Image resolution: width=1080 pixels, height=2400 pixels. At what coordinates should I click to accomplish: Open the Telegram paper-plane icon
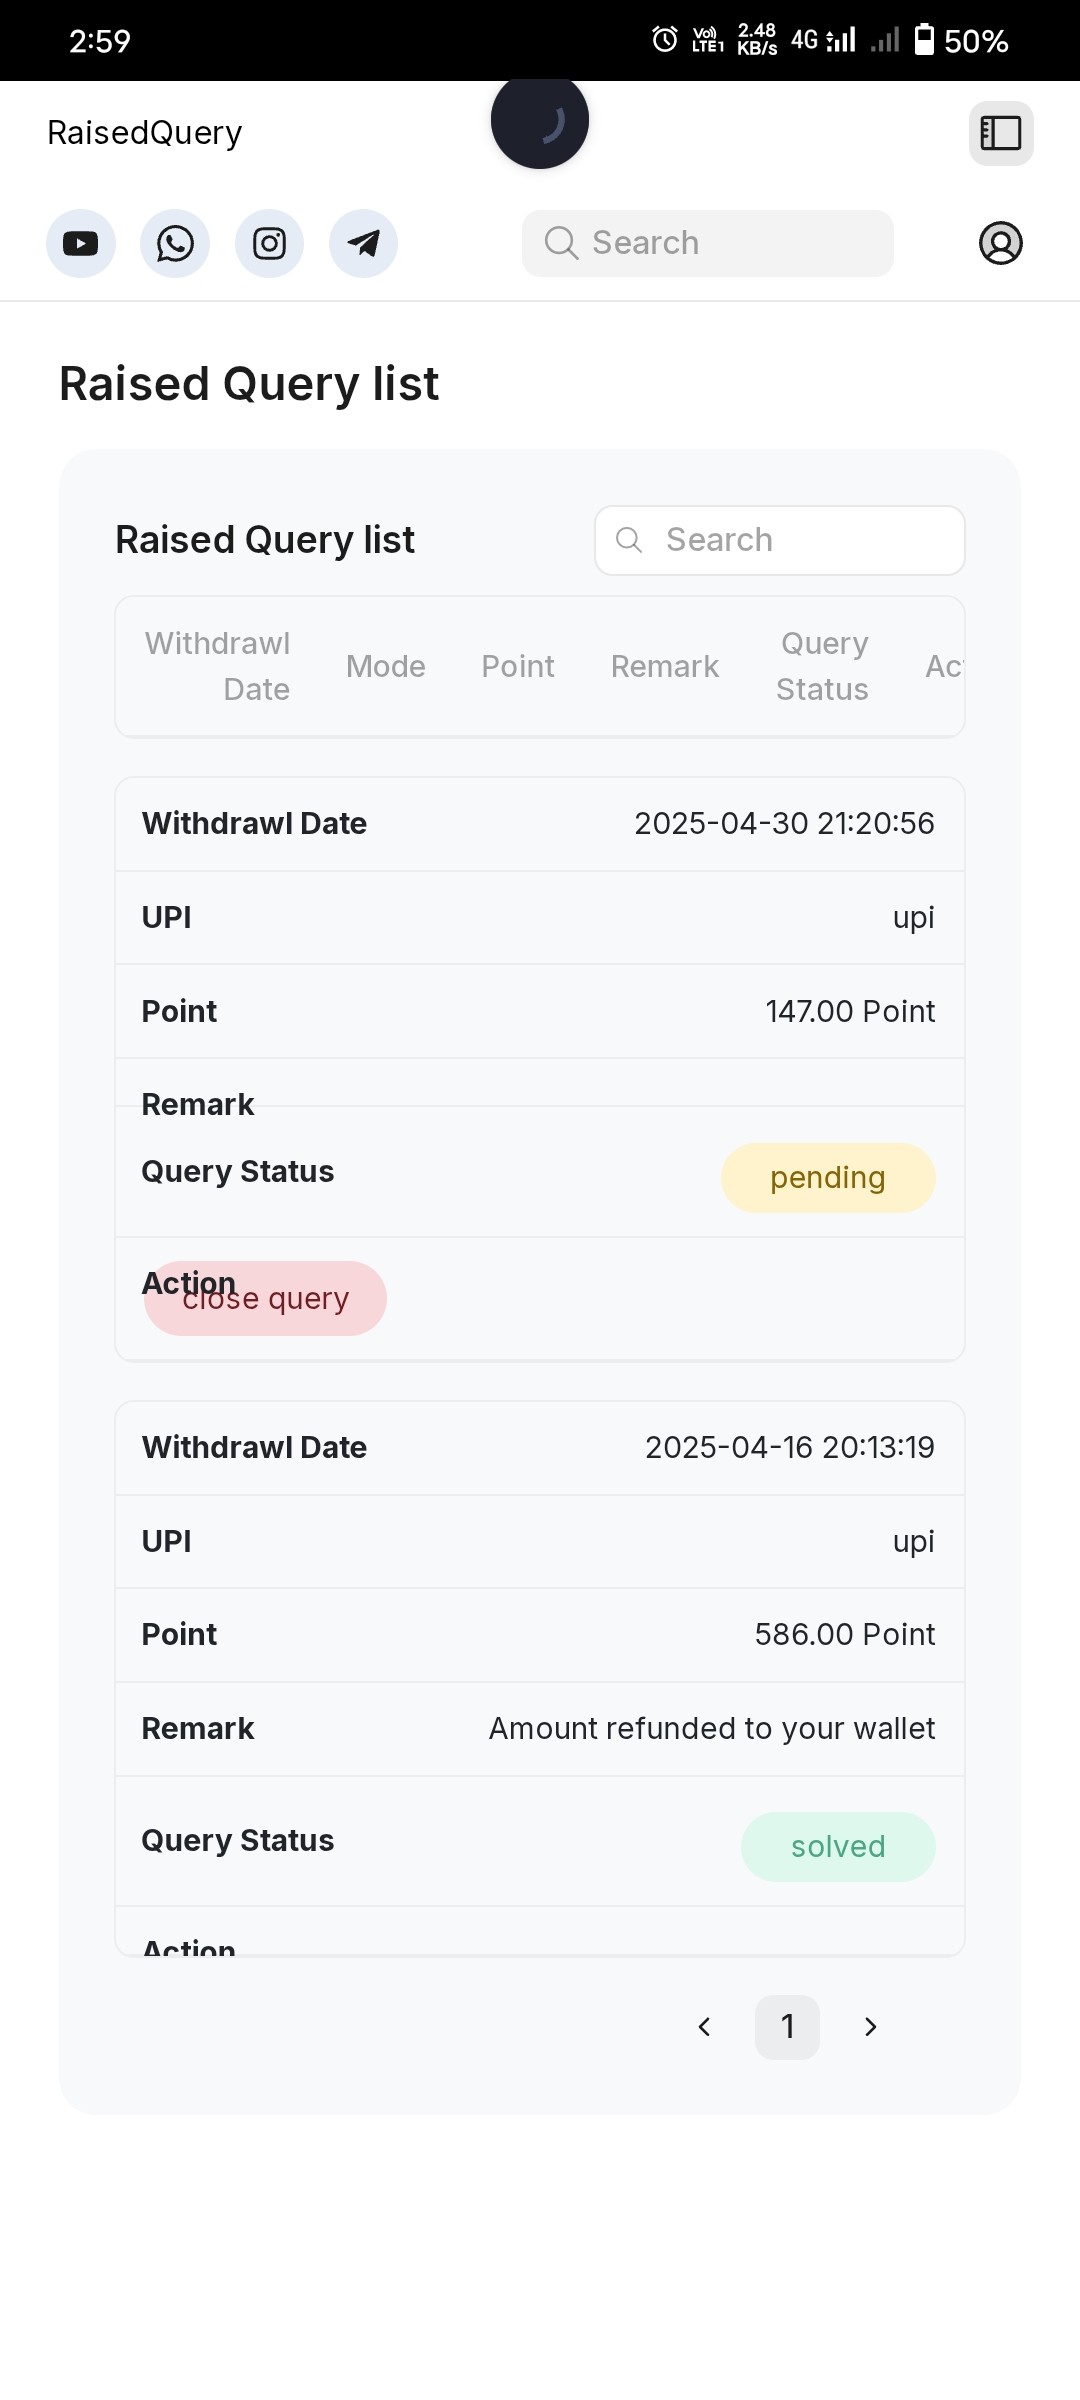click(363, 243)
